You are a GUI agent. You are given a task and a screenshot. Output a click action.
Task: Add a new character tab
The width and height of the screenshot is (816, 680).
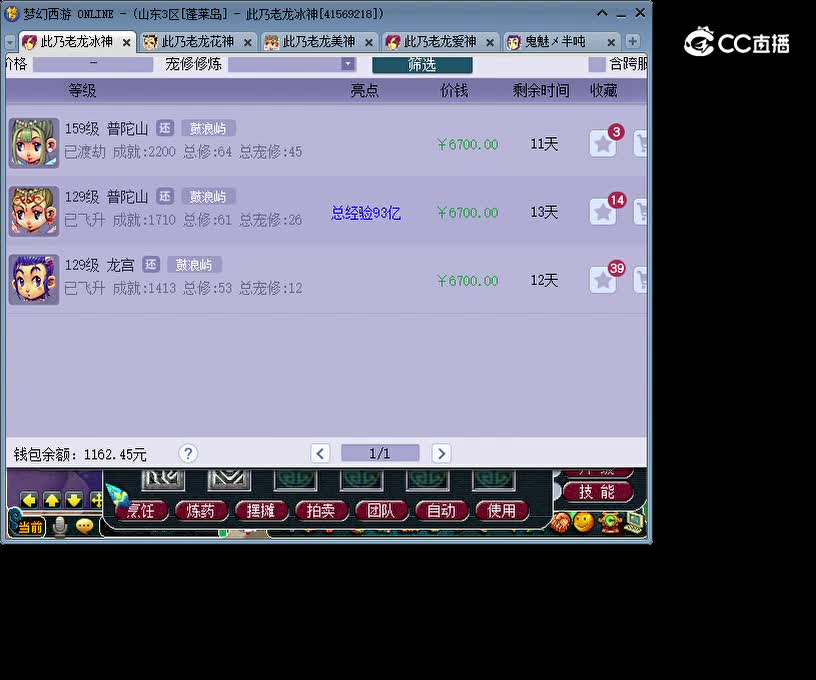tap(632, 41)
